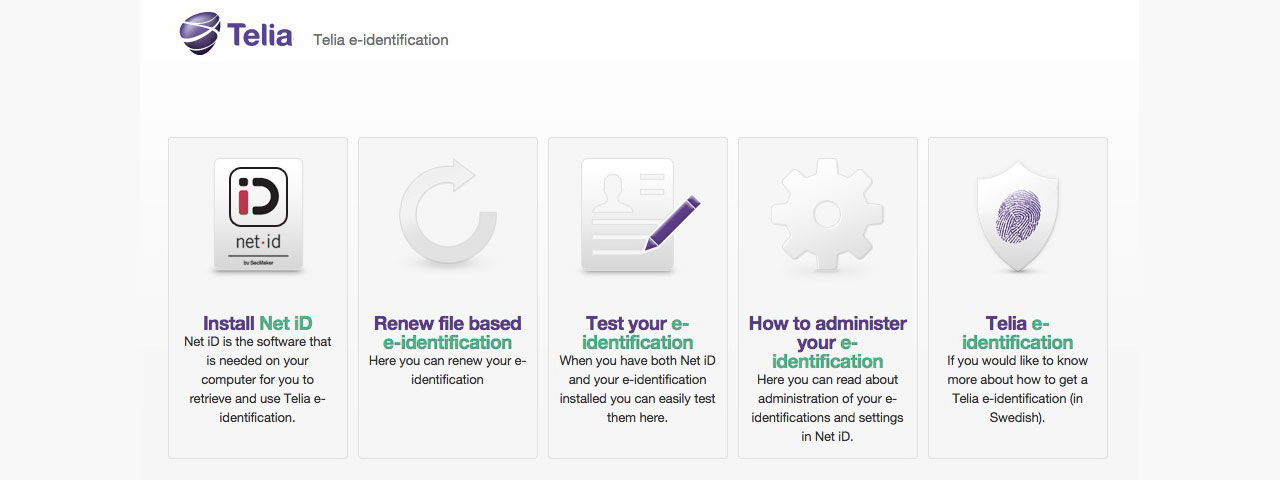Click the Telia swirl logo icon
This screenshot has width=1280, height=480.
200,33
